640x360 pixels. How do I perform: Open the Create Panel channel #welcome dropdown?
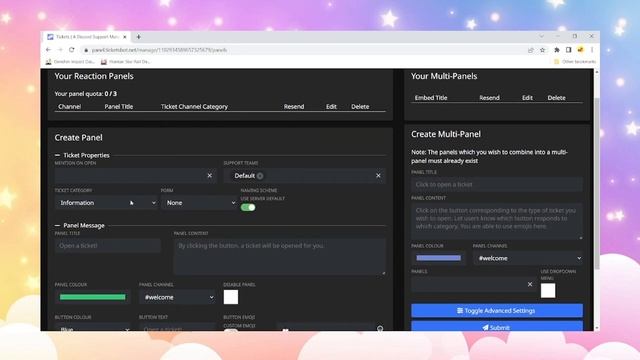click(178, 297)
